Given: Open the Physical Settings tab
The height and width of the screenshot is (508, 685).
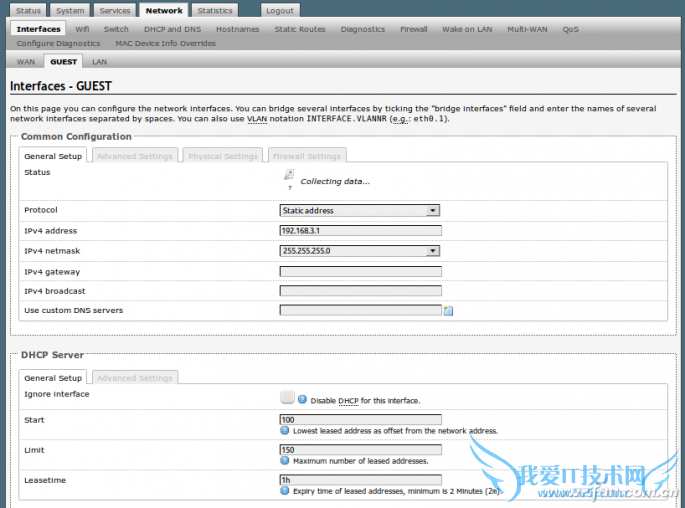Looking at the screenshot, I should [x=223, y=156].
